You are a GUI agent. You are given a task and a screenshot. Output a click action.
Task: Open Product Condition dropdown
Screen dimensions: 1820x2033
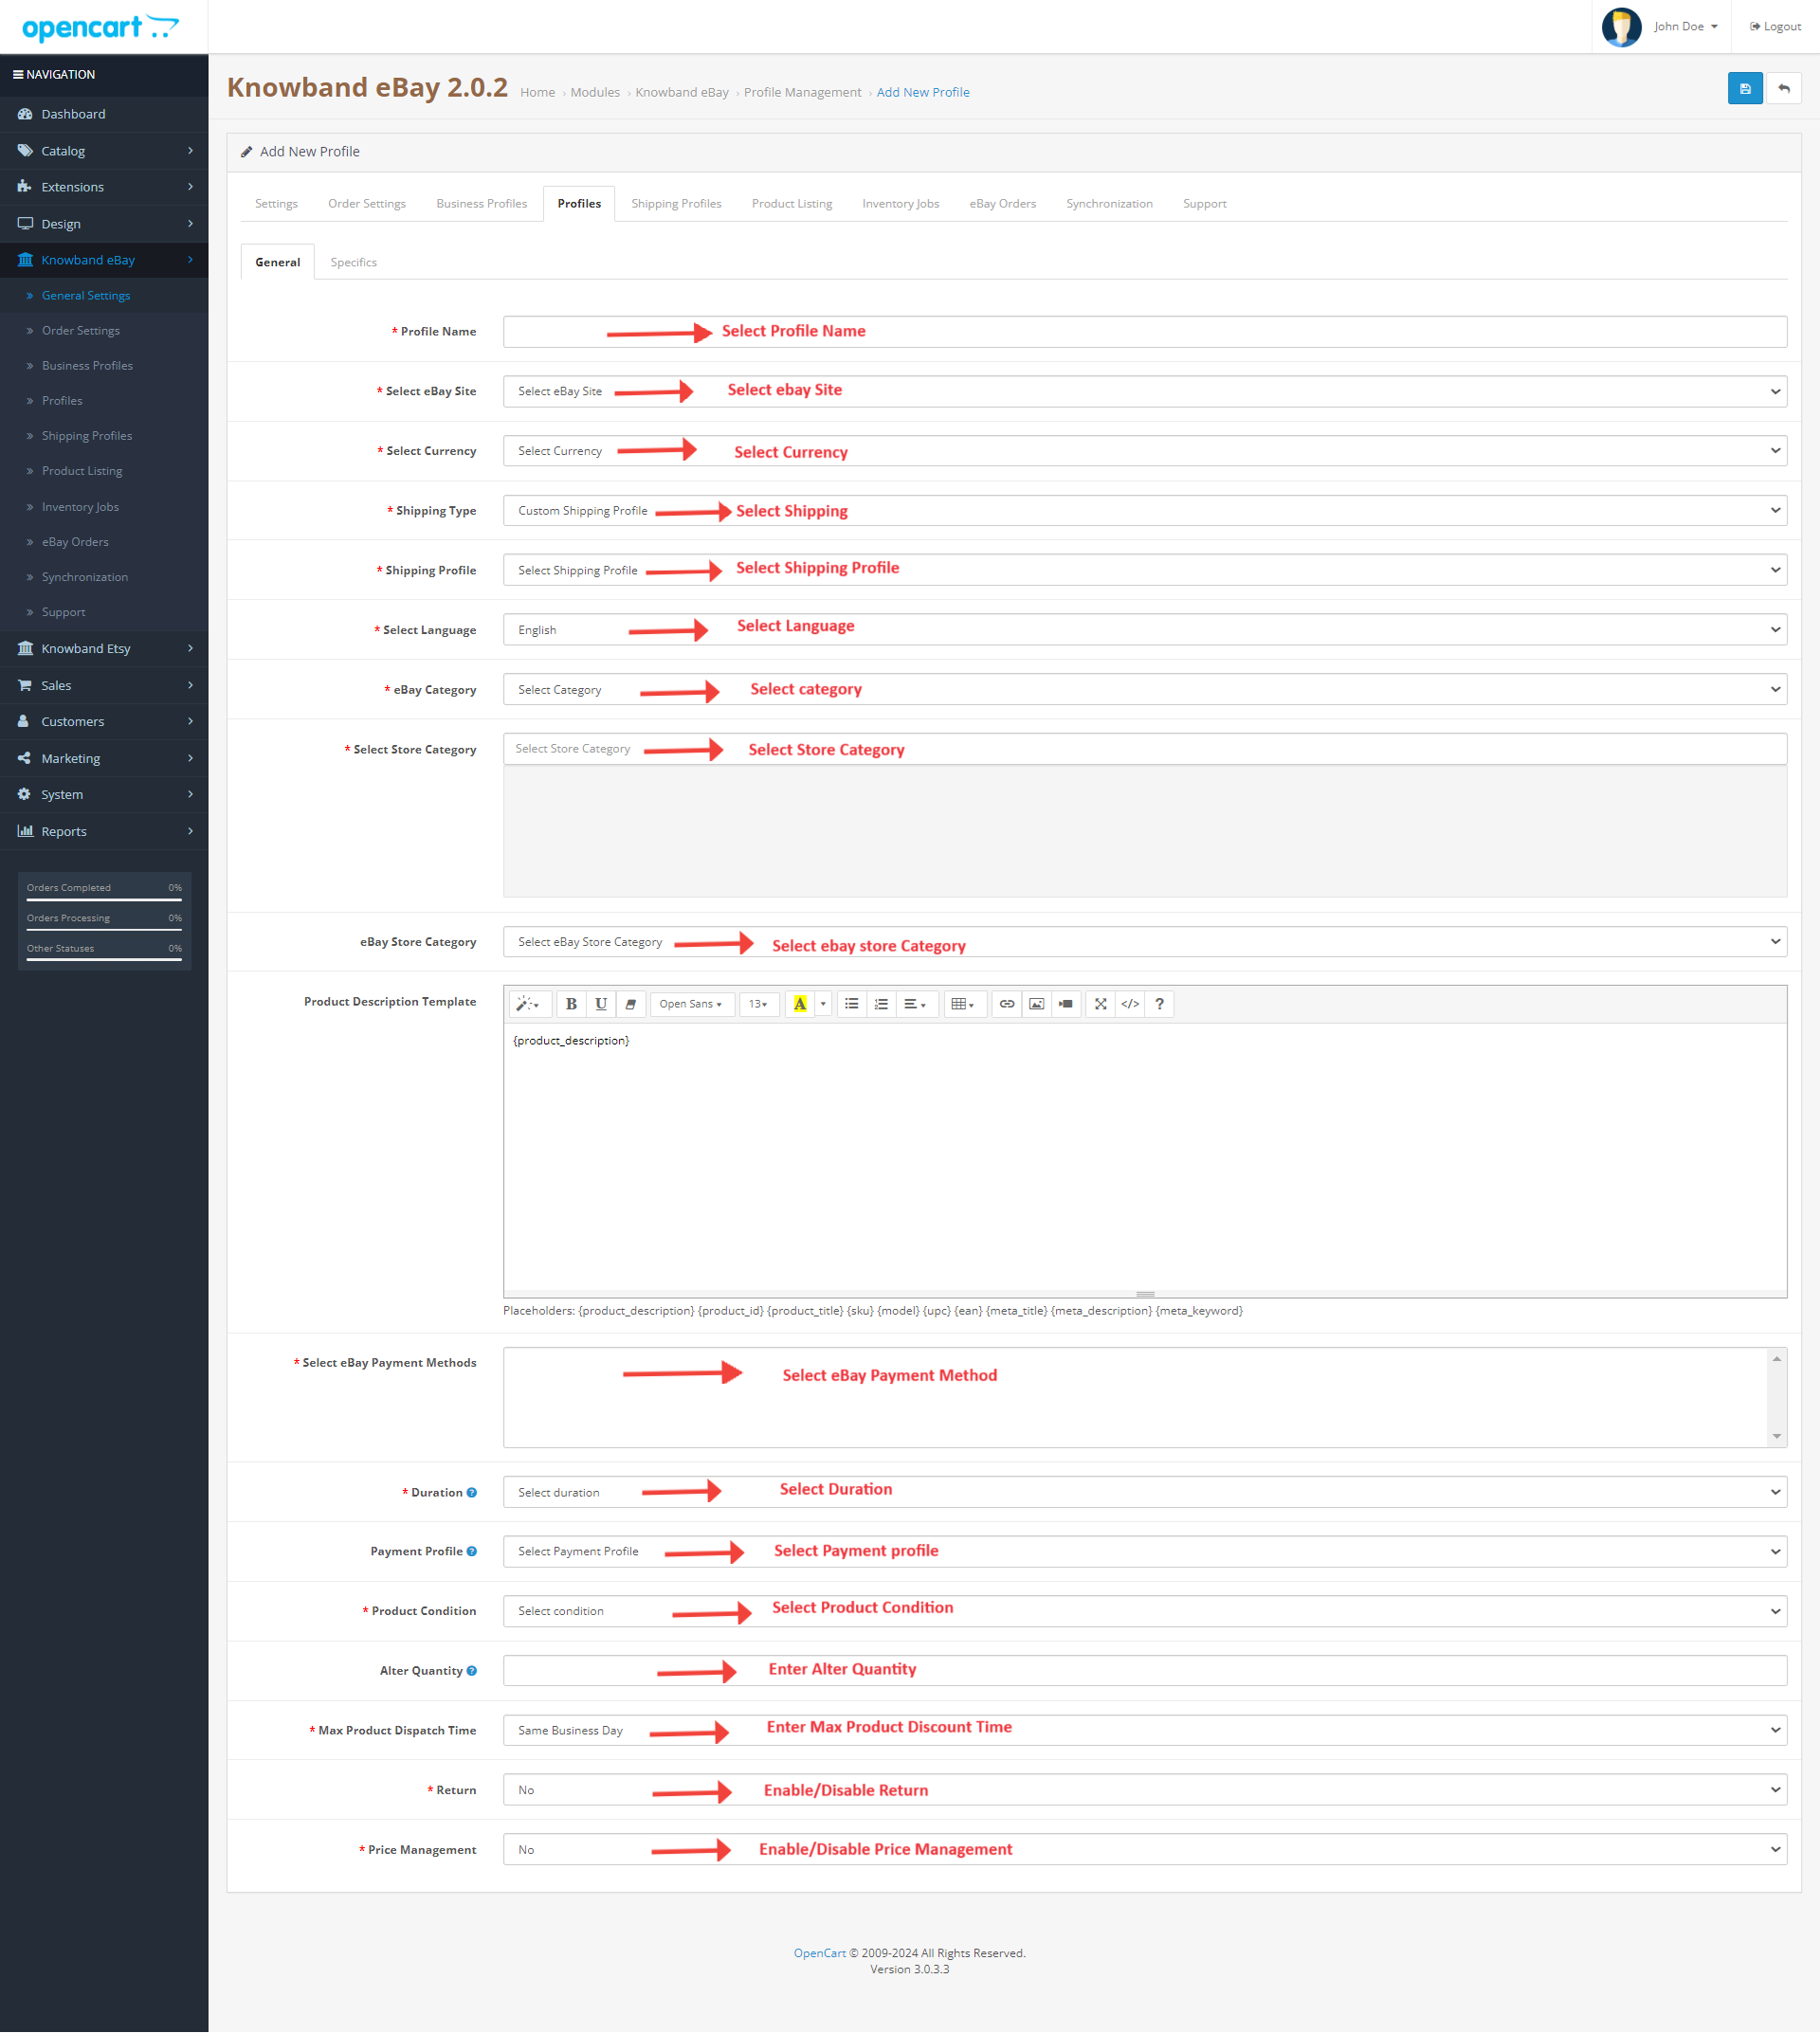point(1144,1611)
